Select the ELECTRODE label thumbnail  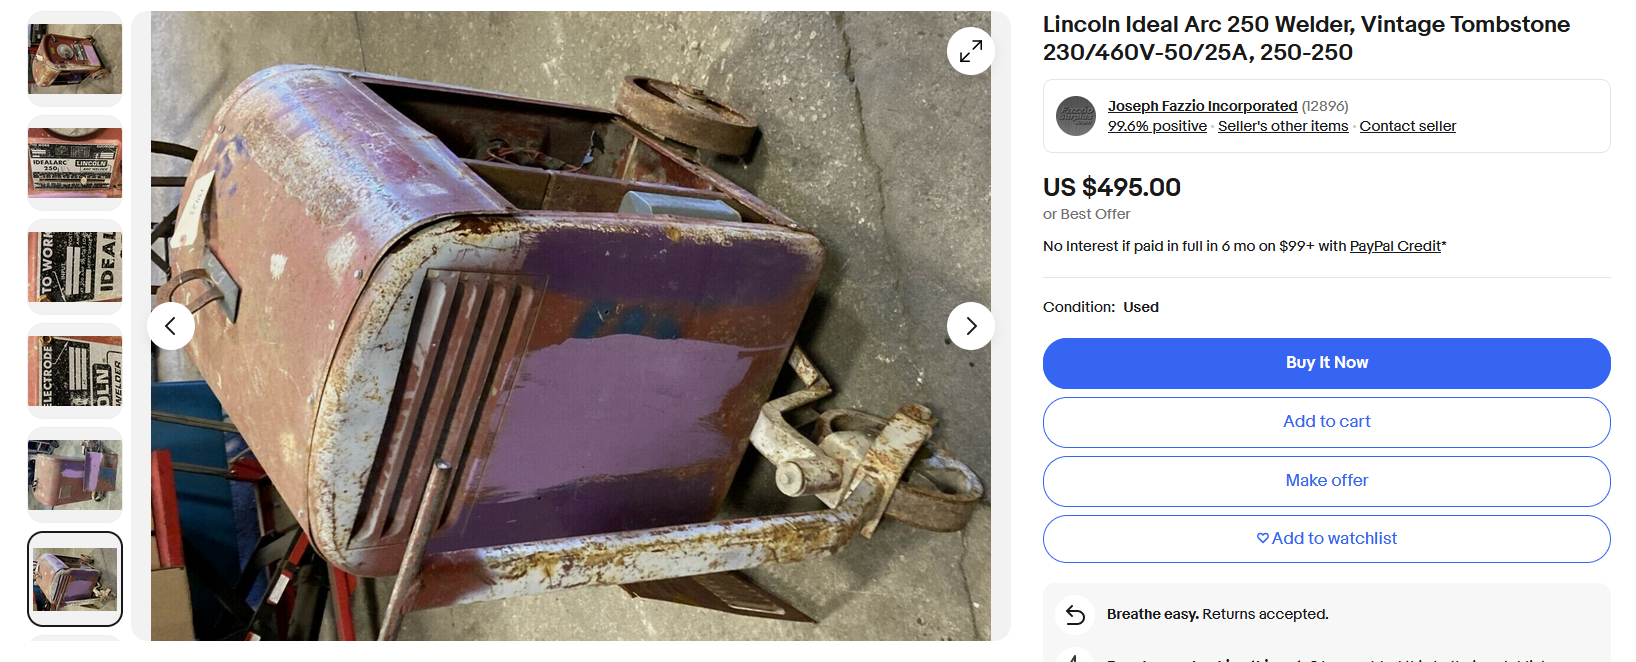[x=75, y=371]
